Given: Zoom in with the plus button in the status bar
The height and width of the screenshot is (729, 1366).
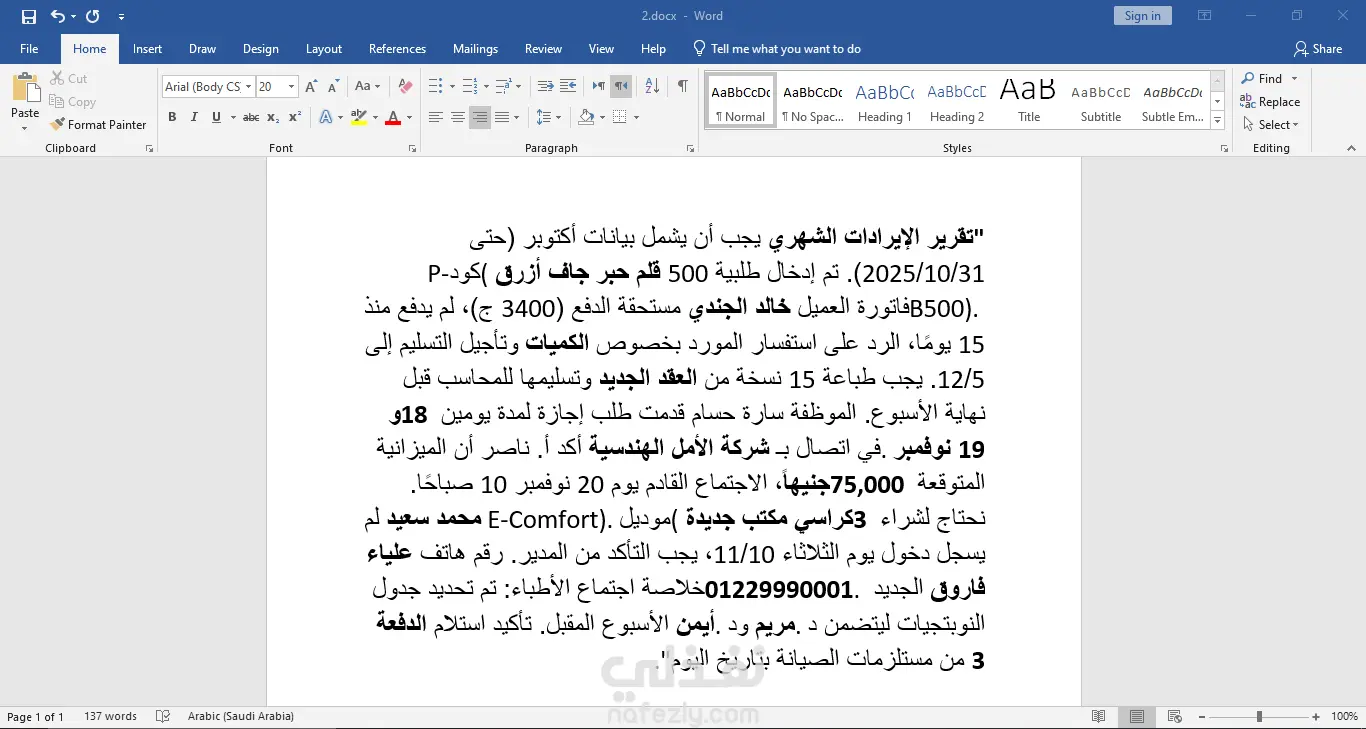Looking at the screenshot, I should click(1316, 716).
